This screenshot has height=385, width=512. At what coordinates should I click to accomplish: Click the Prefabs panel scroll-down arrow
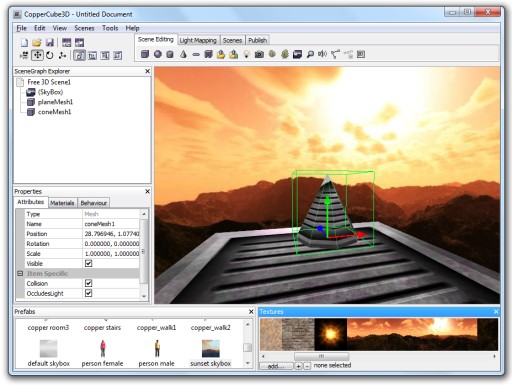247,363
